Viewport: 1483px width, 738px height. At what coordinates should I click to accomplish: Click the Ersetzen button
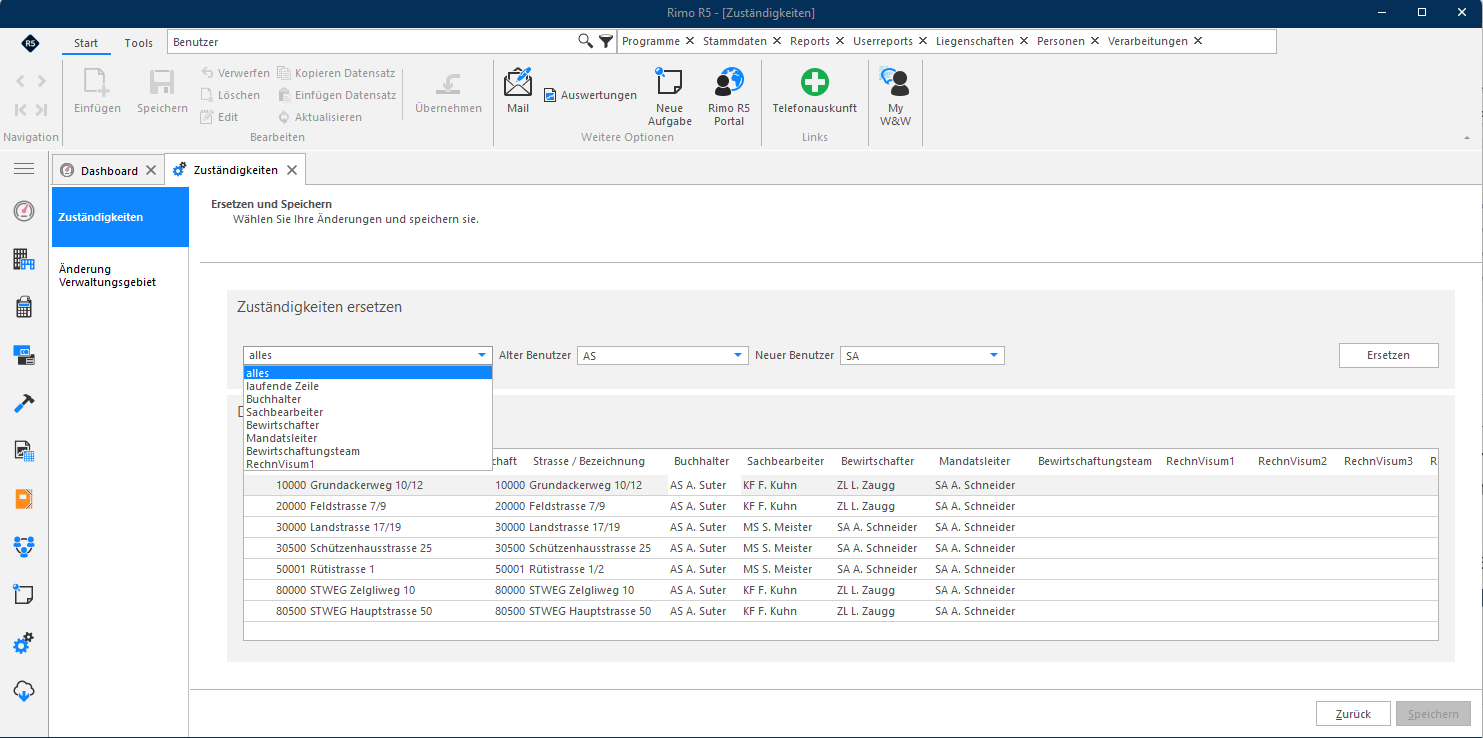coord(1388,355)
